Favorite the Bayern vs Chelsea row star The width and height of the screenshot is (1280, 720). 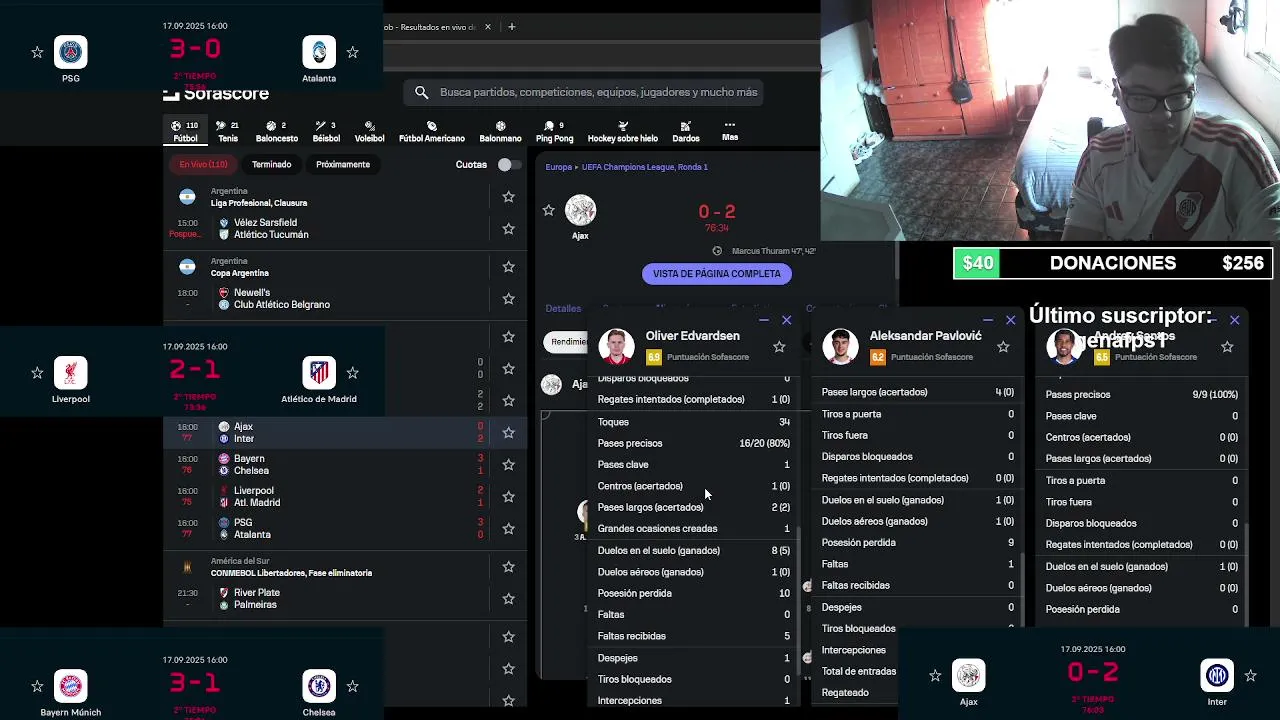tap(508, 464)
